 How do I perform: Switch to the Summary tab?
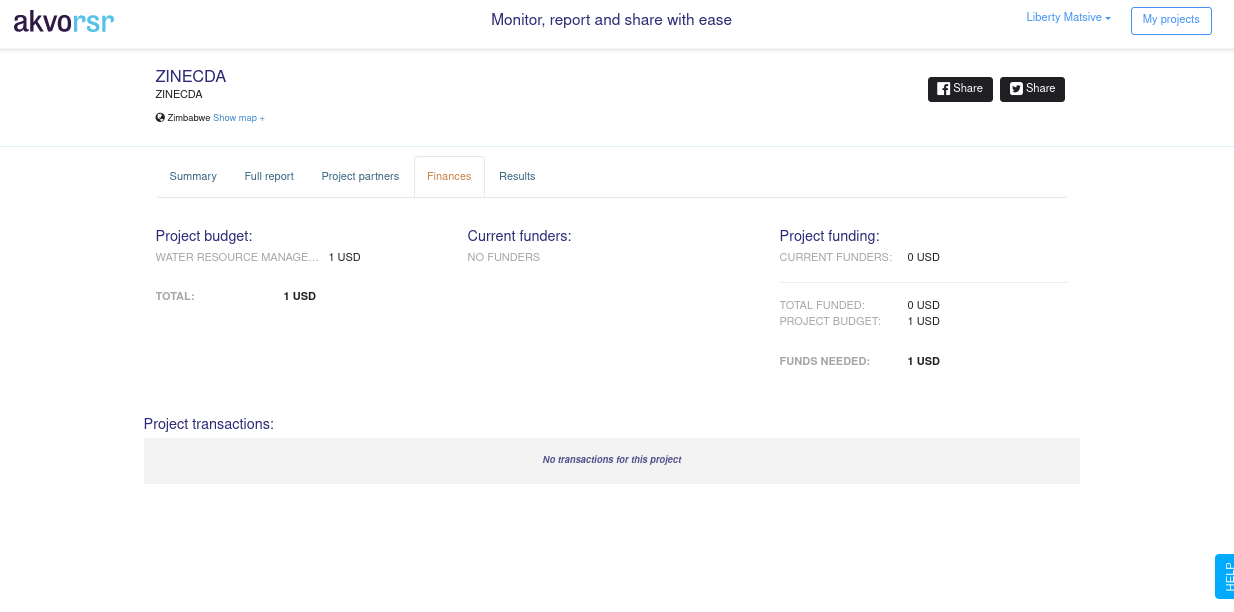pos(193,177)
